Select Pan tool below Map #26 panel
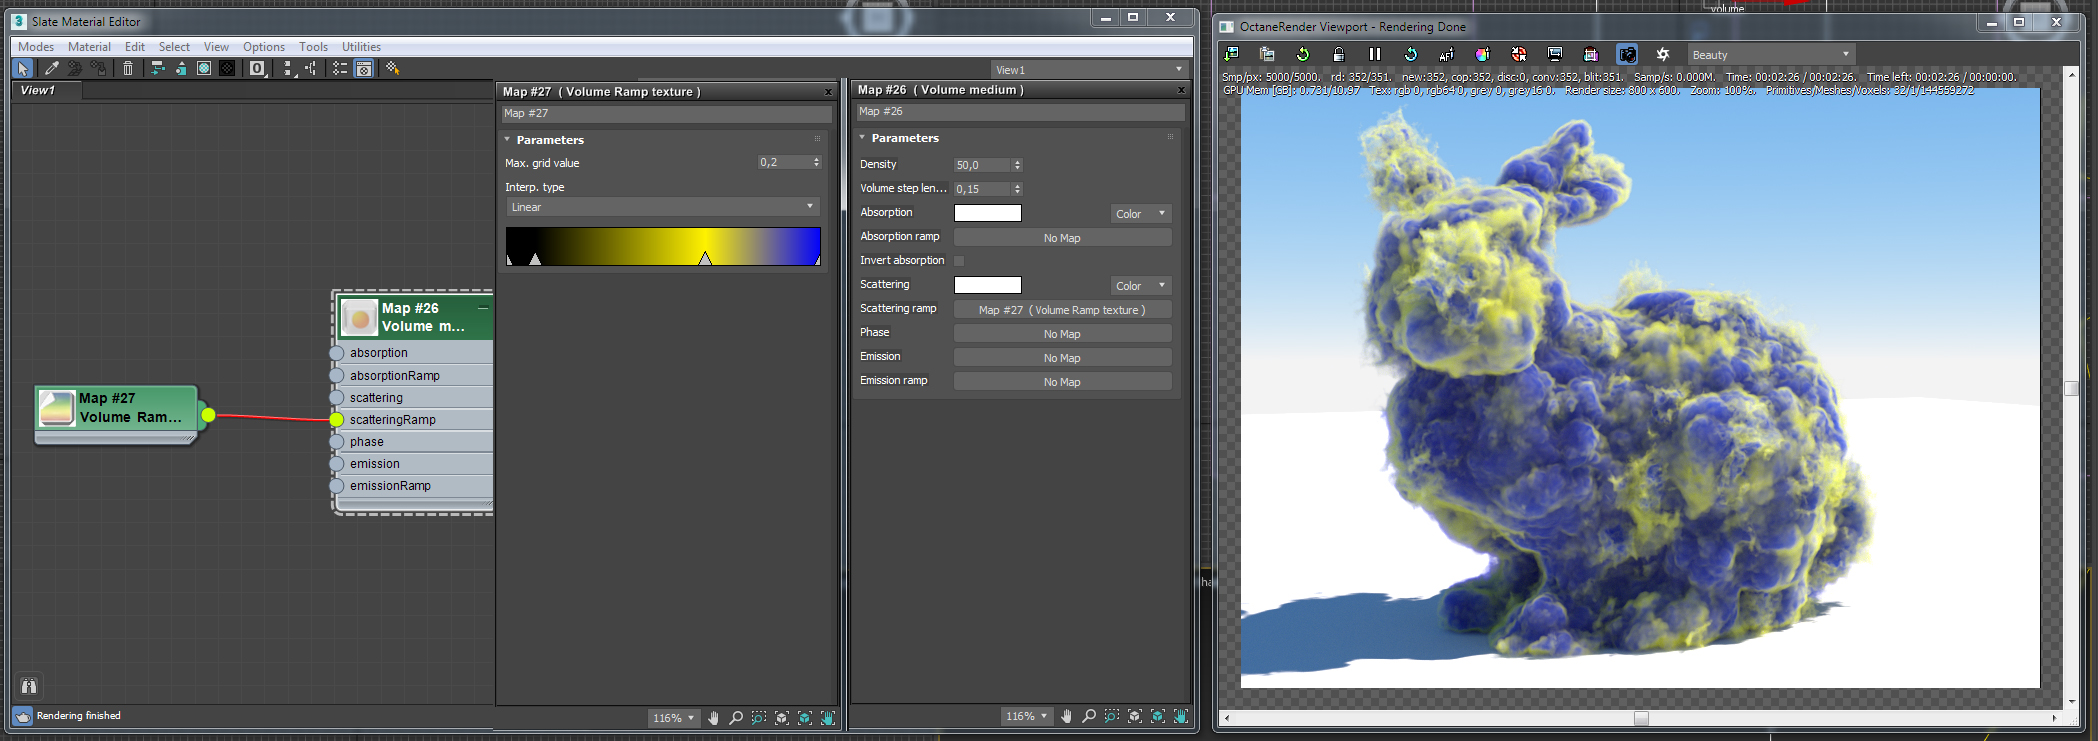 coord(1066,716)
